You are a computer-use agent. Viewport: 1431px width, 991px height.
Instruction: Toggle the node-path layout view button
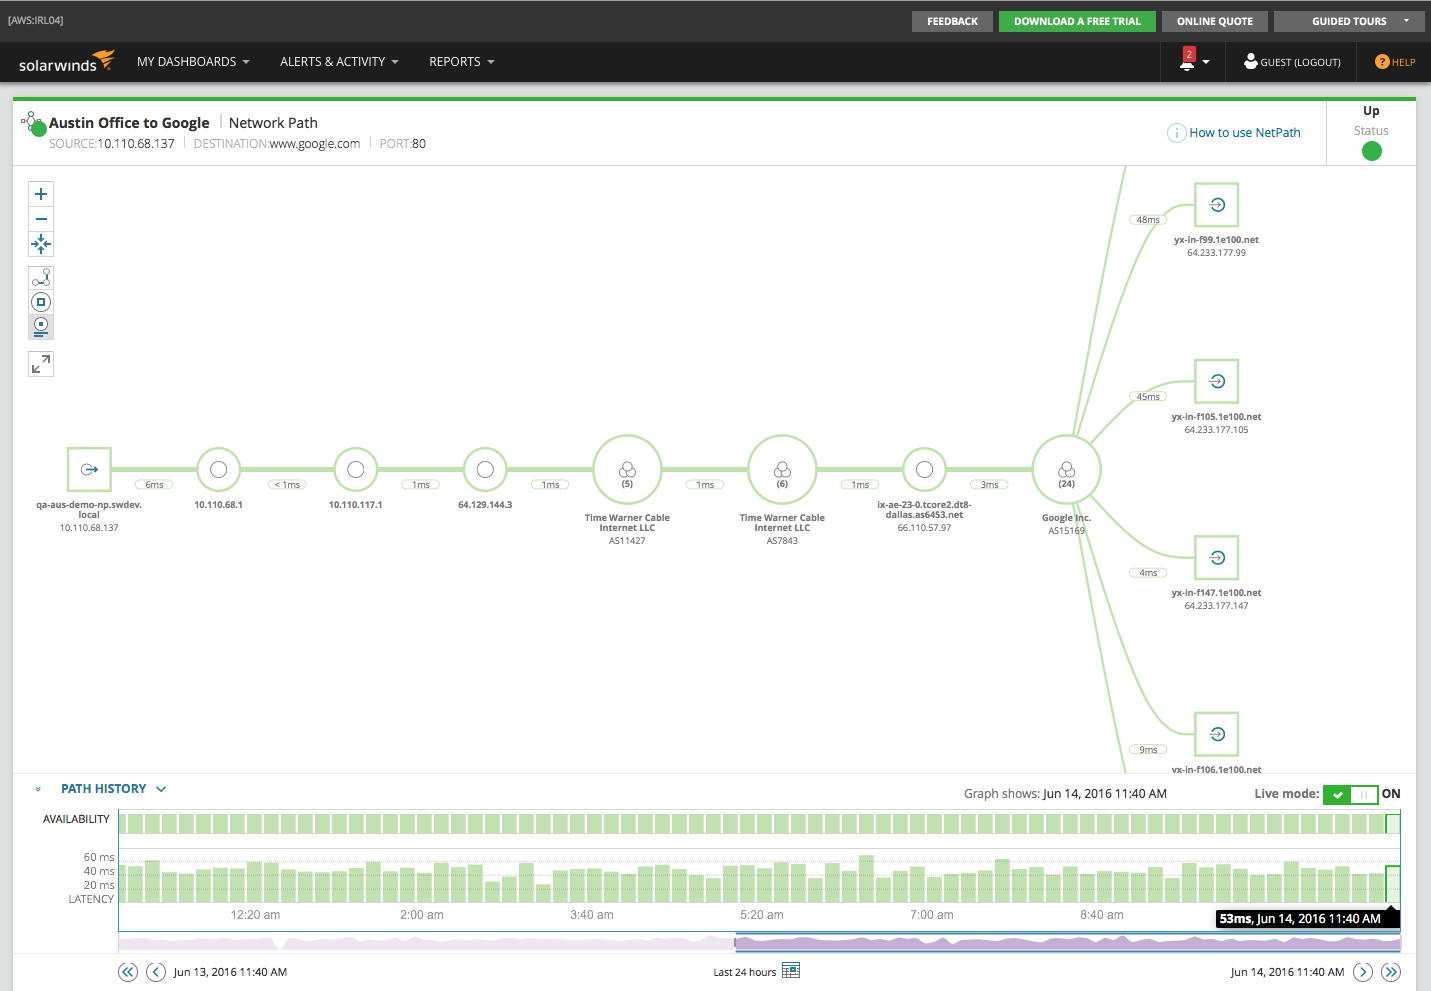(41, 277)
